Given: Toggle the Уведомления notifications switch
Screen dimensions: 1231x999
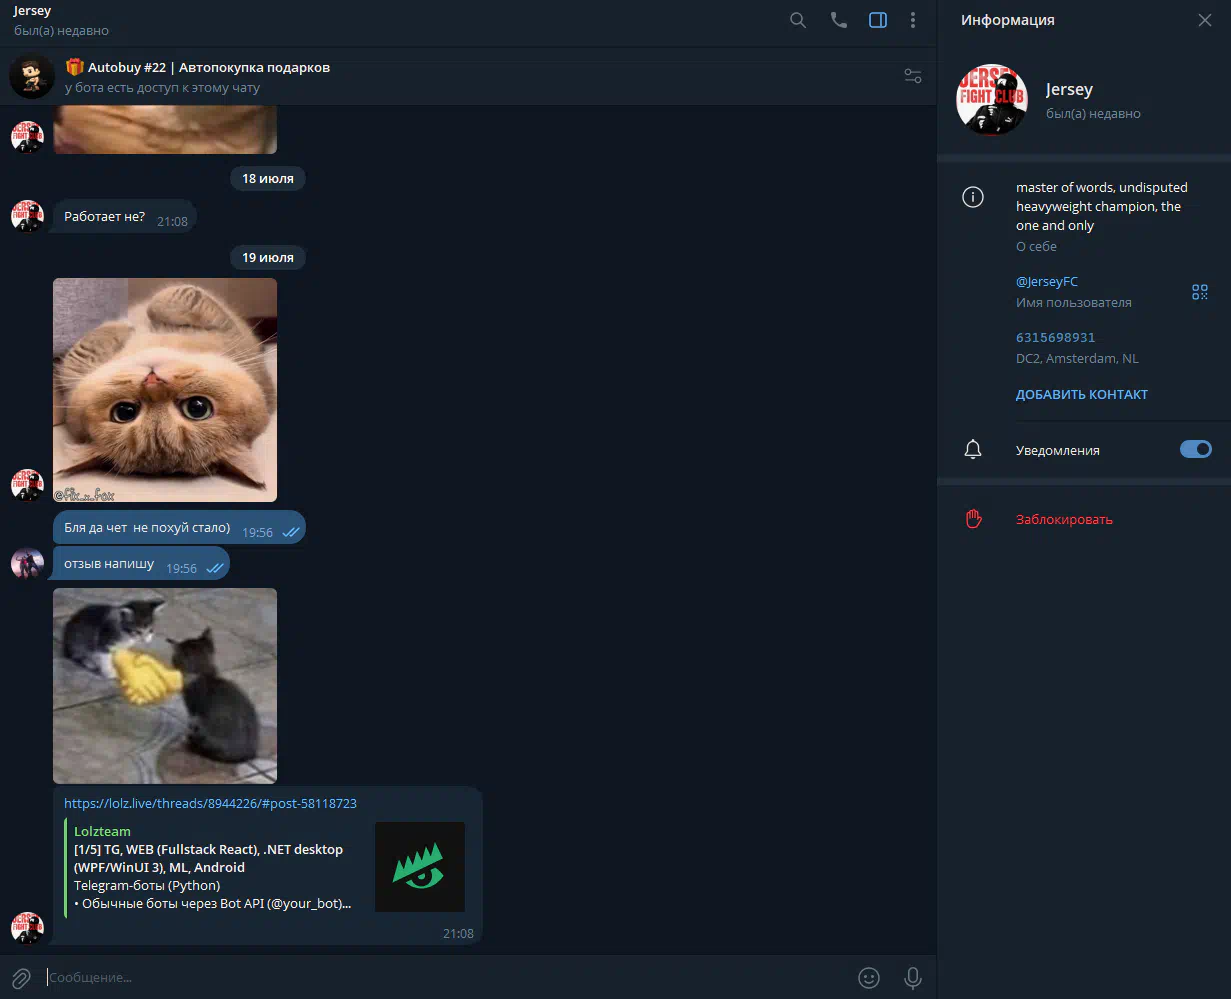Looking at the screenshot, I should point(1196,450).
